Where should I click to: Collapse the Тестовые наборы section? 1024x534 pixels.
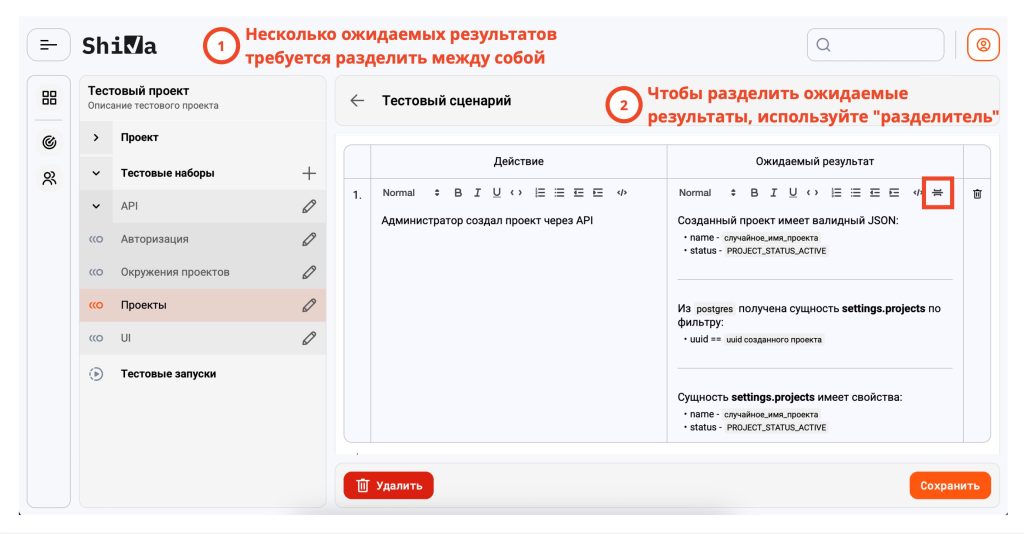pos(96,173)
